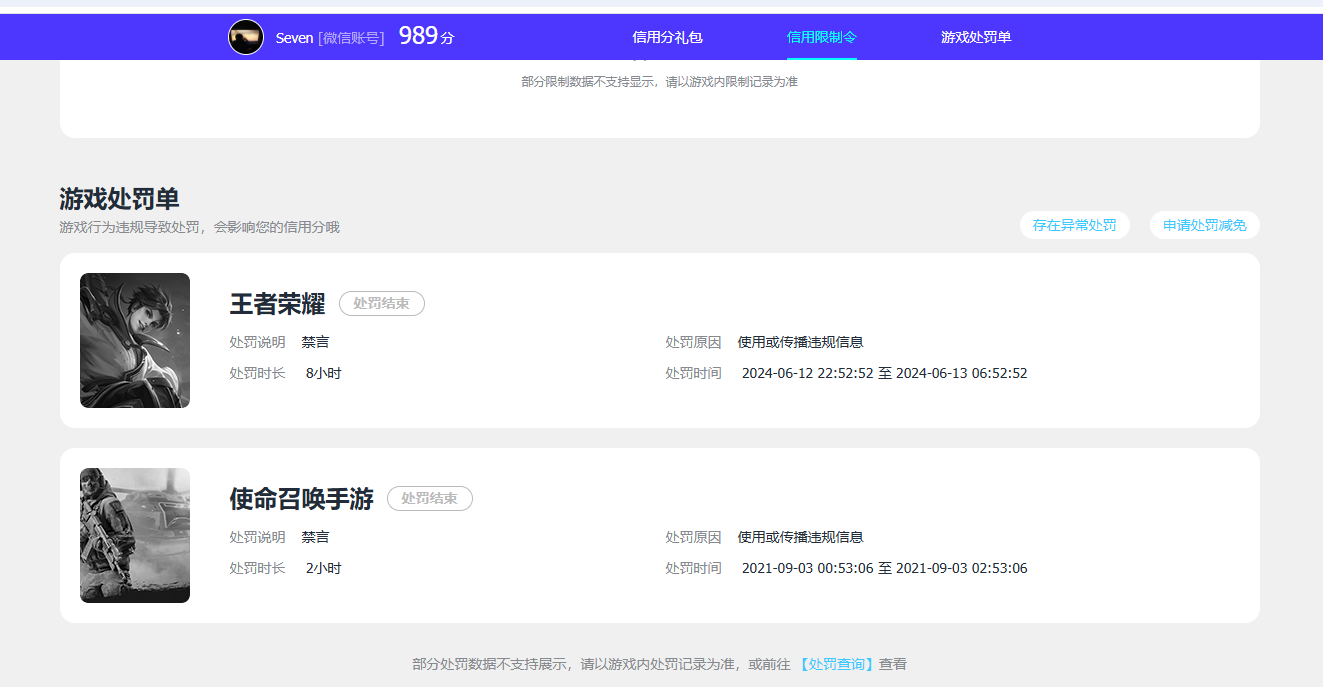Click the 游戏处罚单 section heading
The width and height of the screenshot is (1323, 687).
tap(119, 199)
